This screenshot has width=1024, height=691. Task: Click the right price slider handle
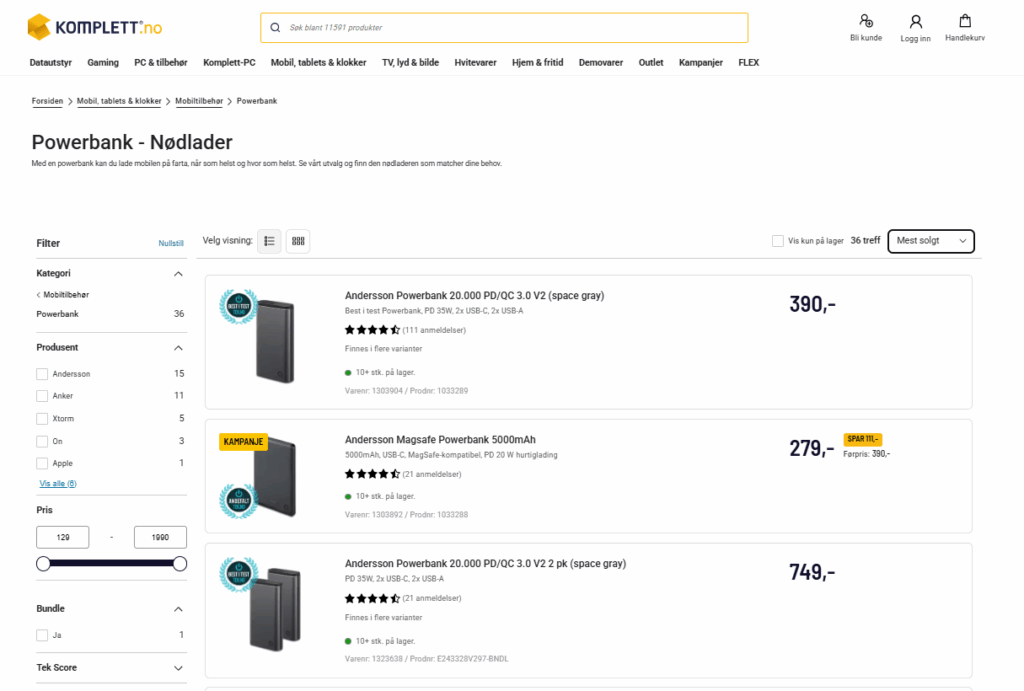[x=180, y=564]
